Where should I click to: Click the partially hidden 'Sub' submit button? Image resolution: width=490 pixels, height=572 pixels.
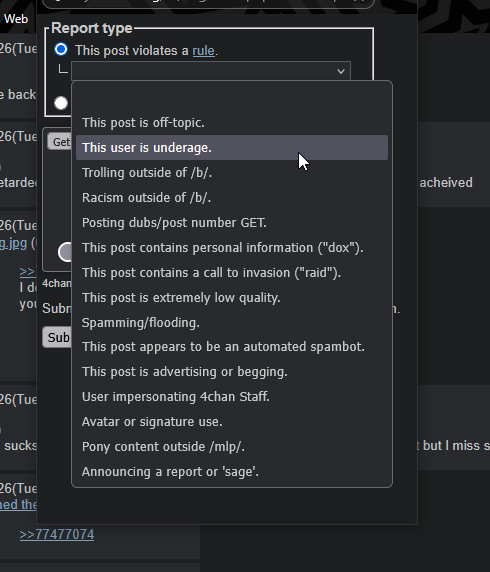pyautogui.click(x=57, y=337)
